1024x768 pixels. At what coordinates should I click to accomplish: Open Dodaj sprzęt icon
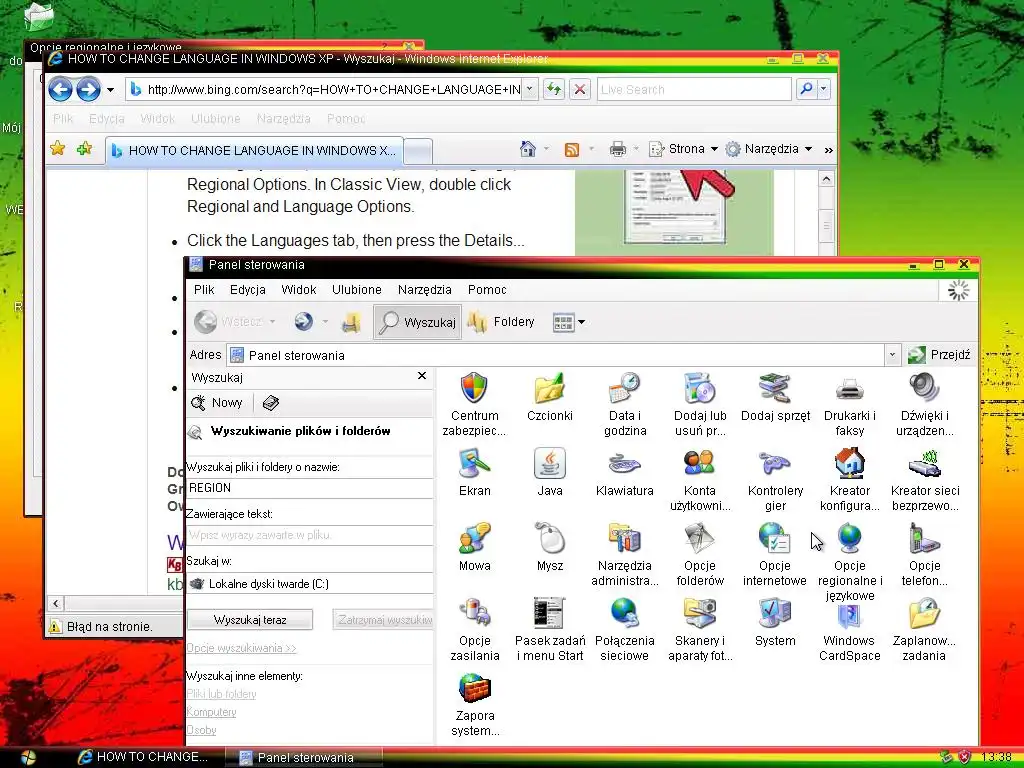coord(775,396)
